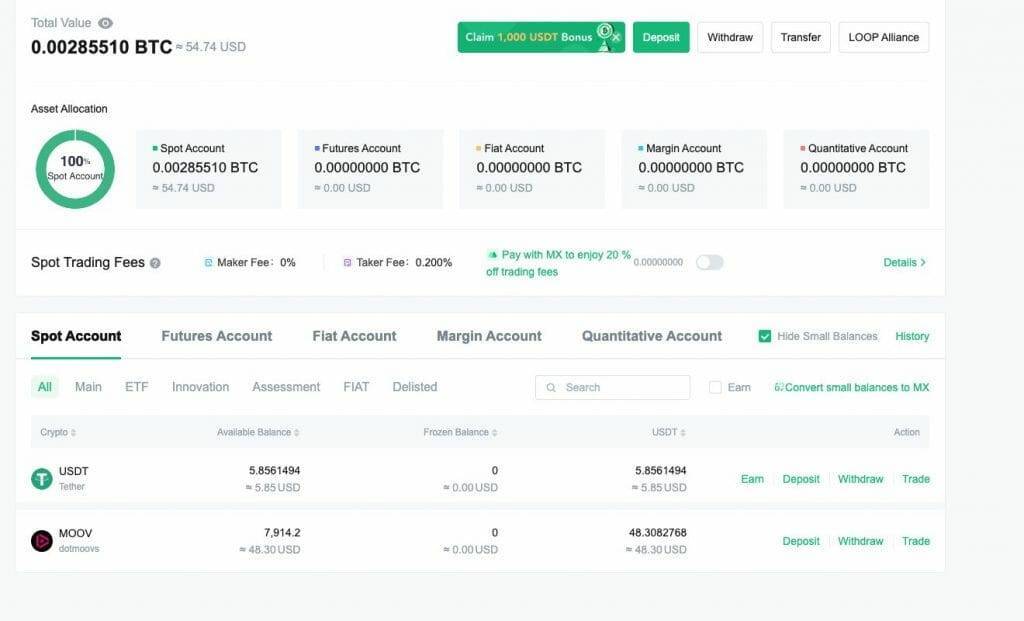The width and height of the screenshot is (1024, 621).
Task: Check the Earn filter checkbox
Action: [715, 387]
